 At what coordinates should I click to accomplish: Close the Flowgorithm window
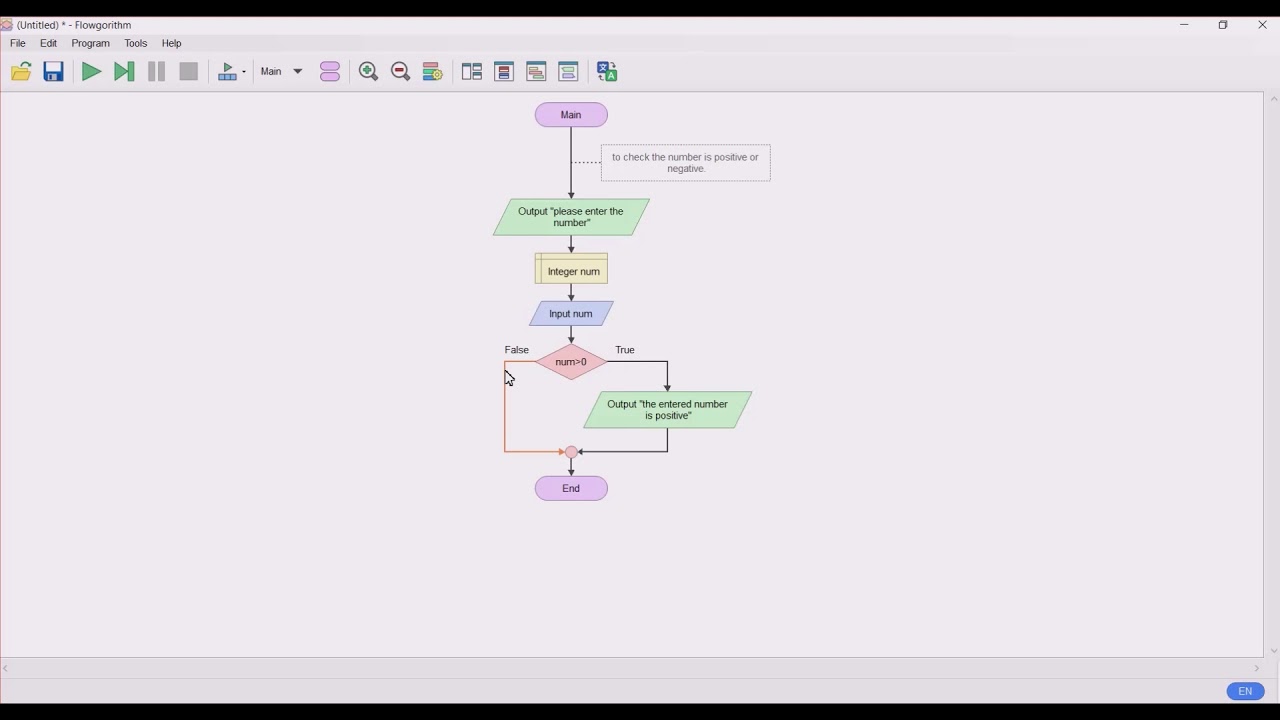(1262, 25)
